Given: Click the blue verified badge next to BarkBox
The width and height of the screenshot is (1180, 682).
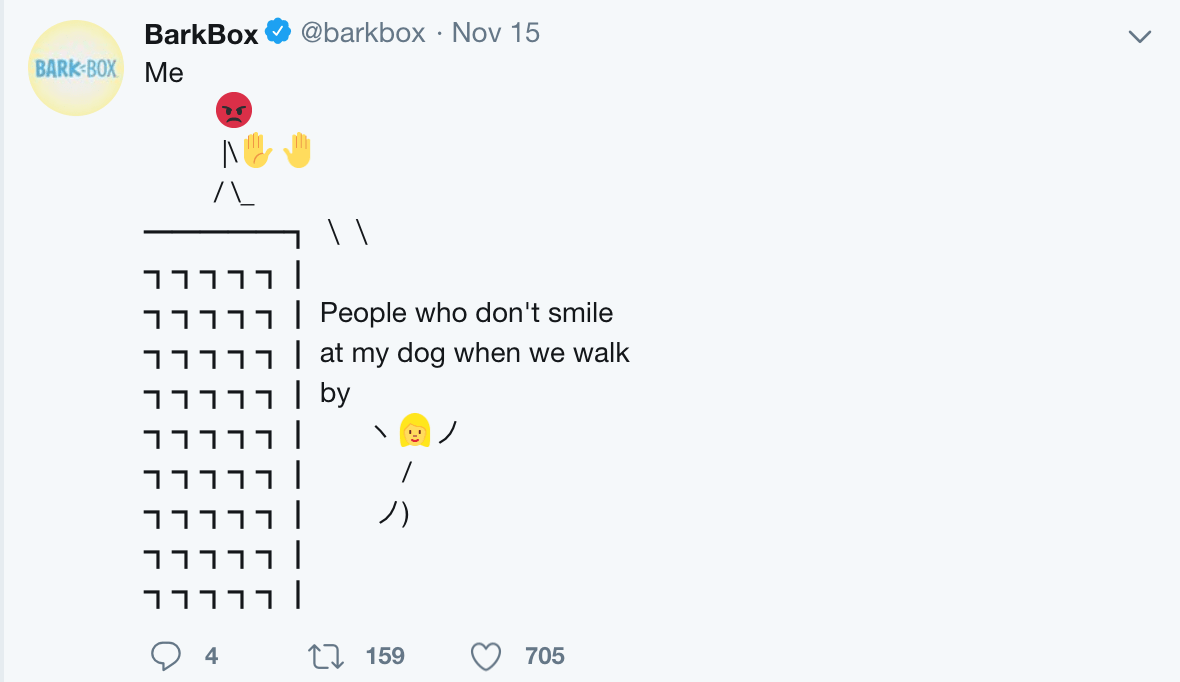Looking at the screenshot, I should (274, 31).
